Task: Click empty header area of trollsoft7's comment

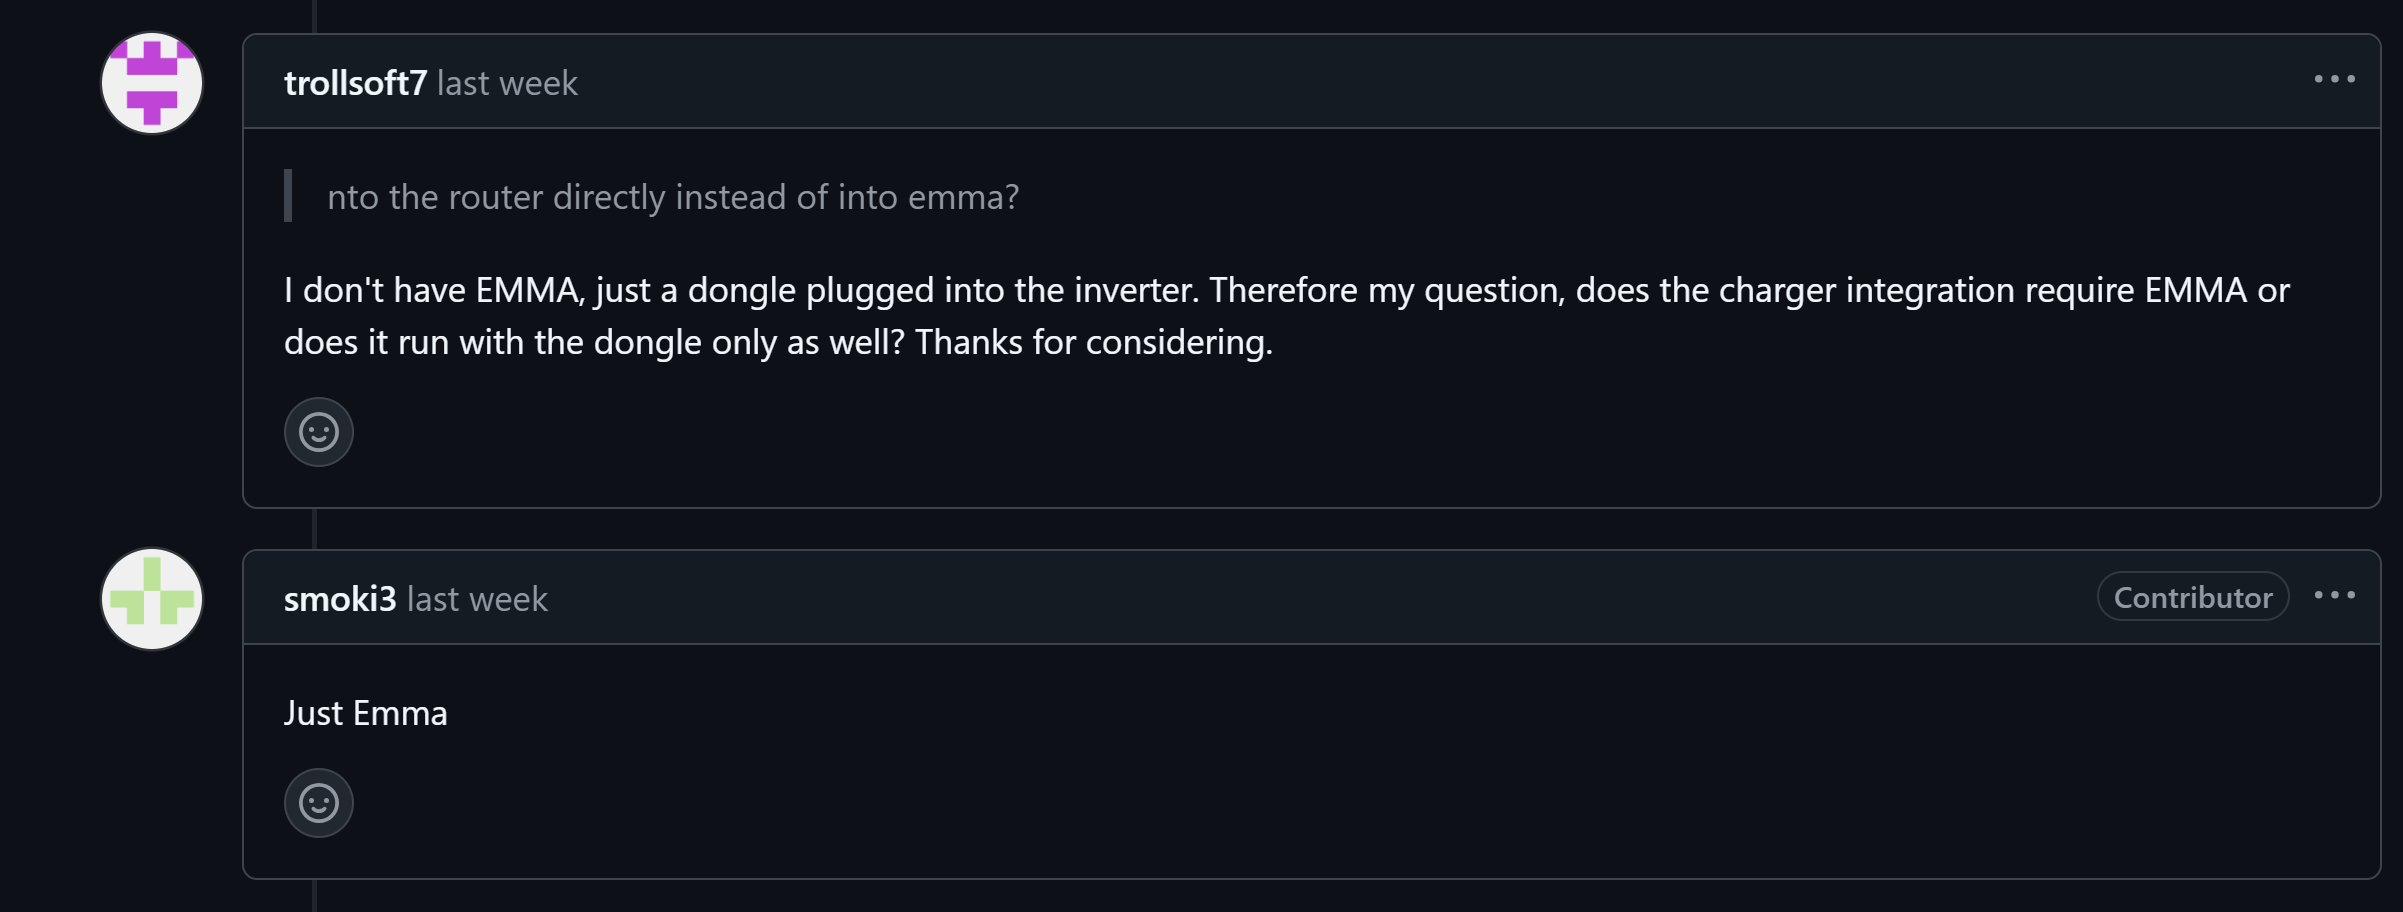Action: pos(1400,82)
